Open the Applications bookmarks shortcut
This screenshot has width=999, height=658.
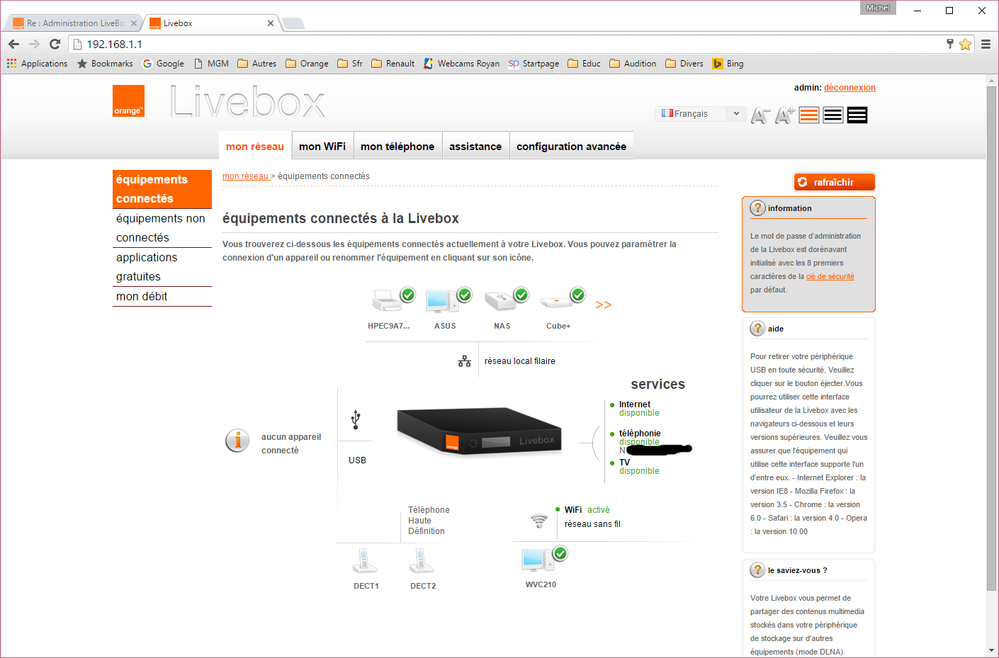(x=37, y=64)
